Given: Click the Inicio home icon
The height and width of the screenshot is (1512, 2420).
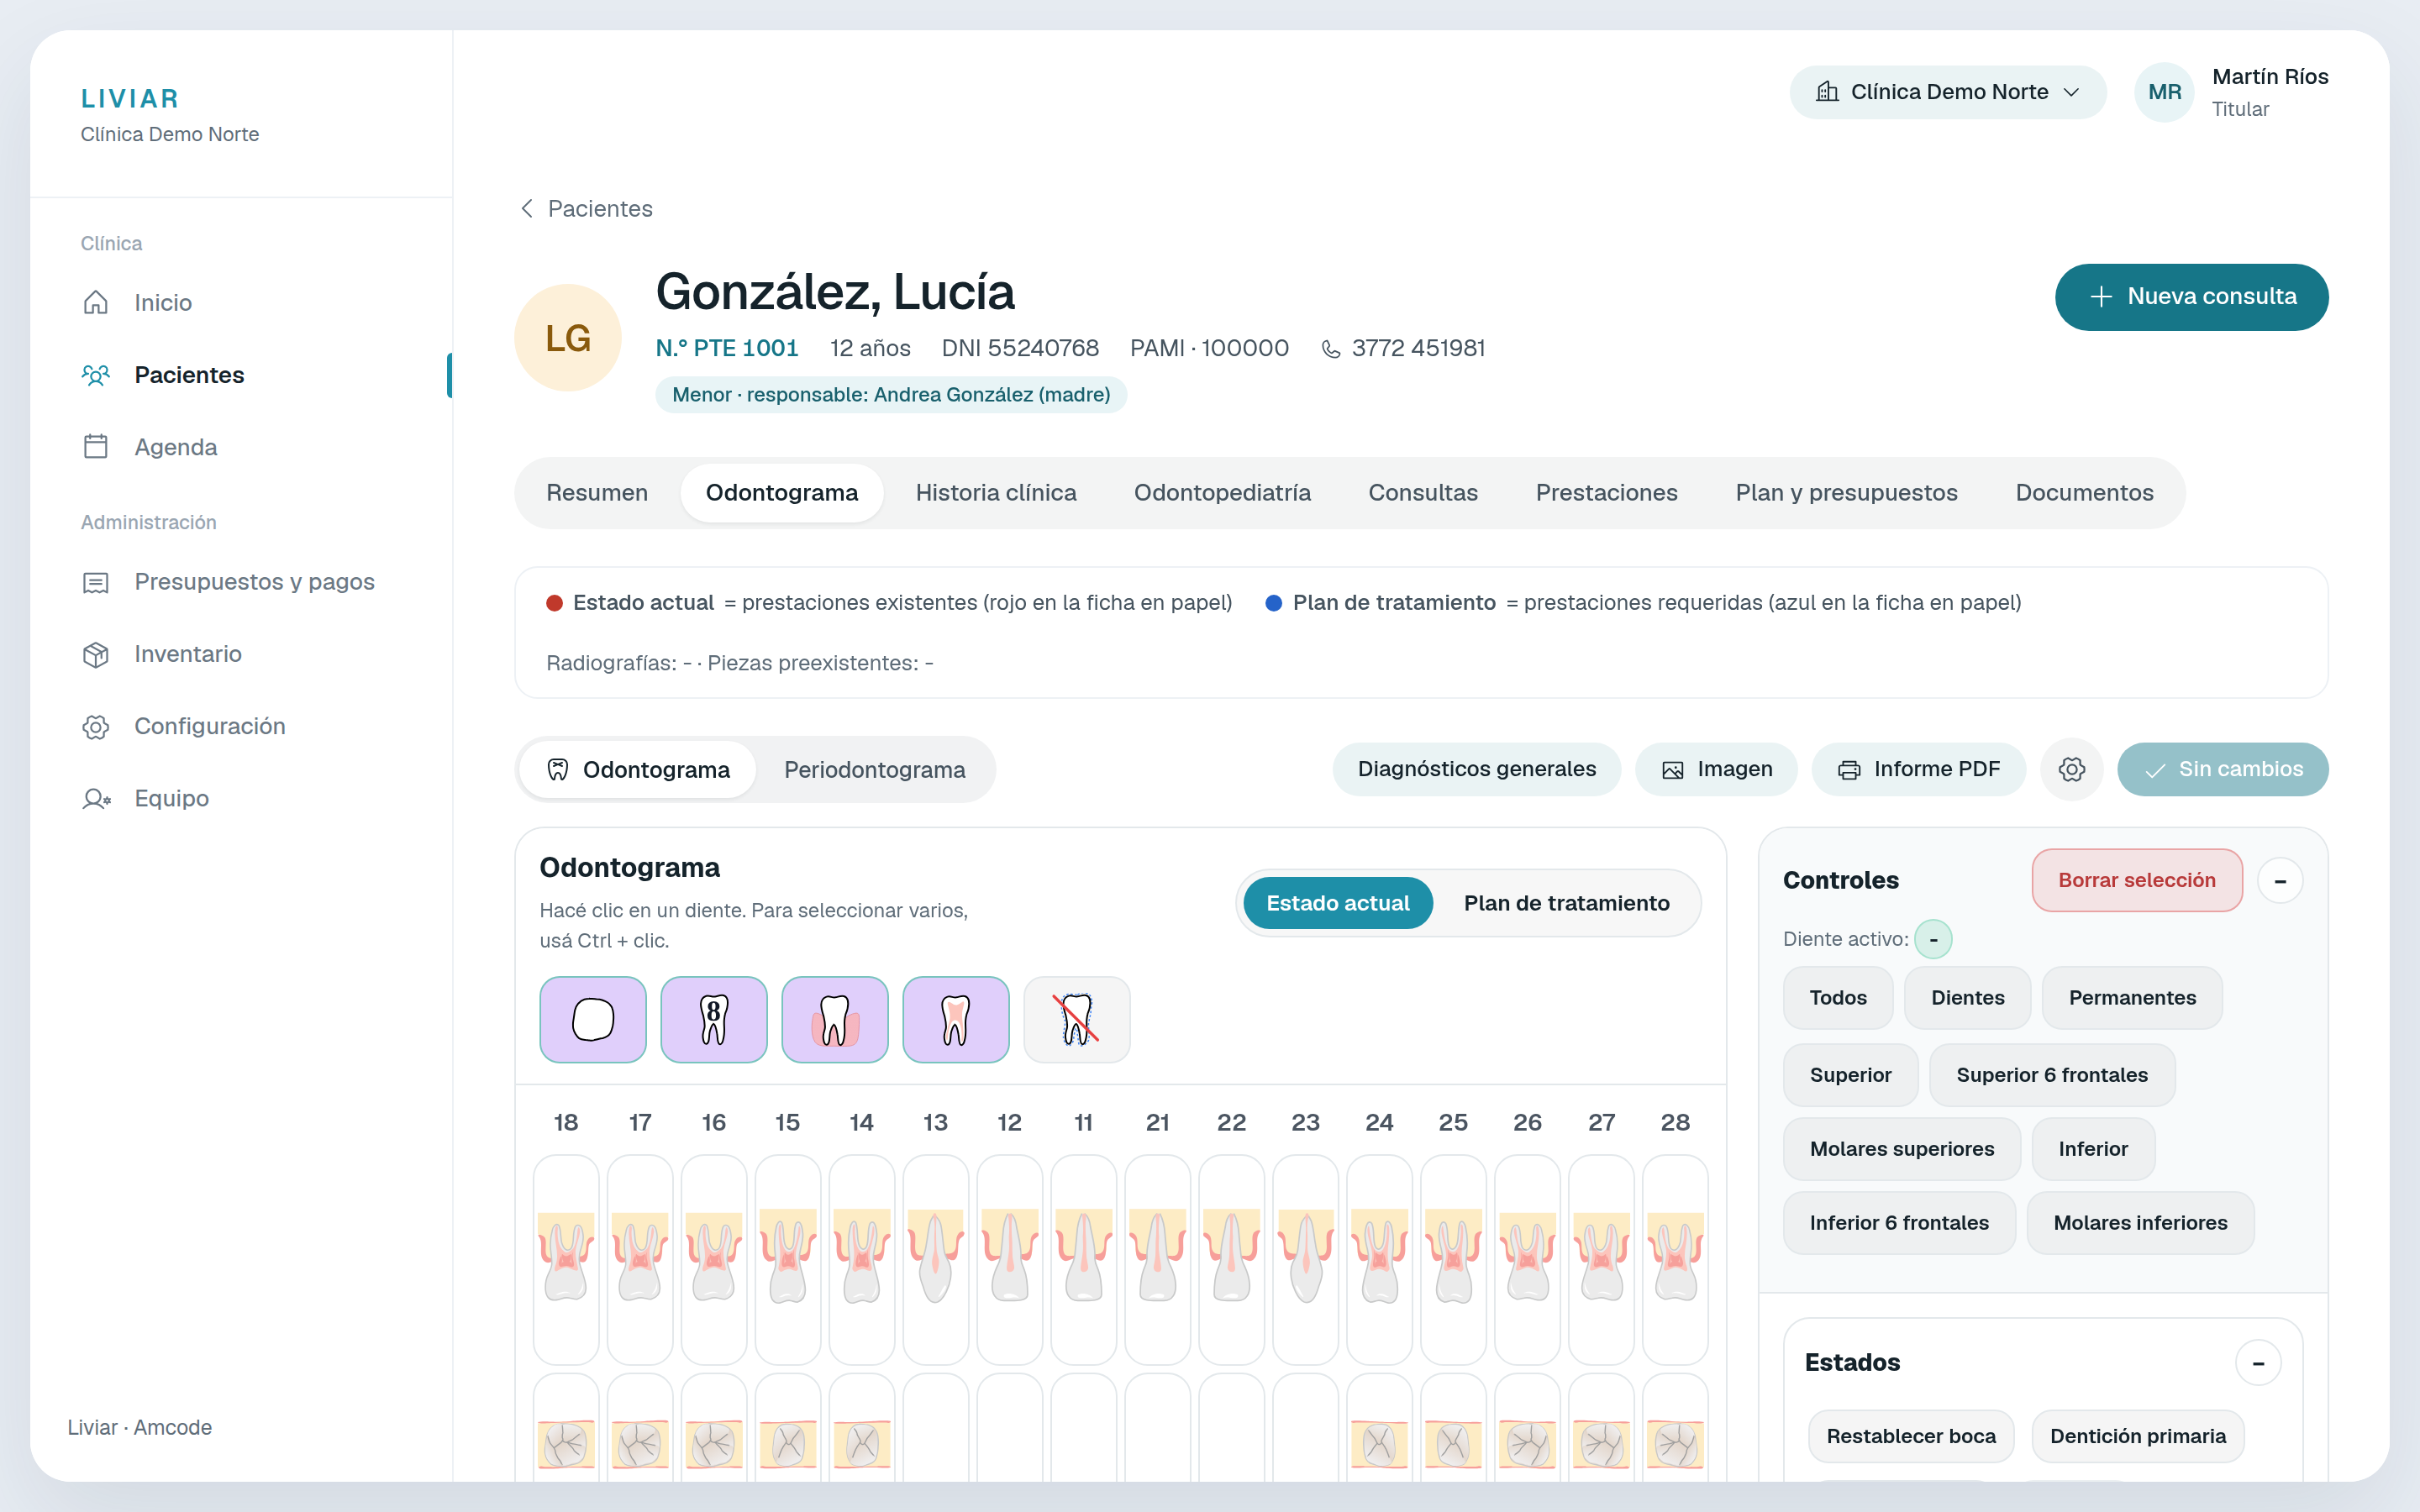Looking at the screenshot, I should point(96,302).
